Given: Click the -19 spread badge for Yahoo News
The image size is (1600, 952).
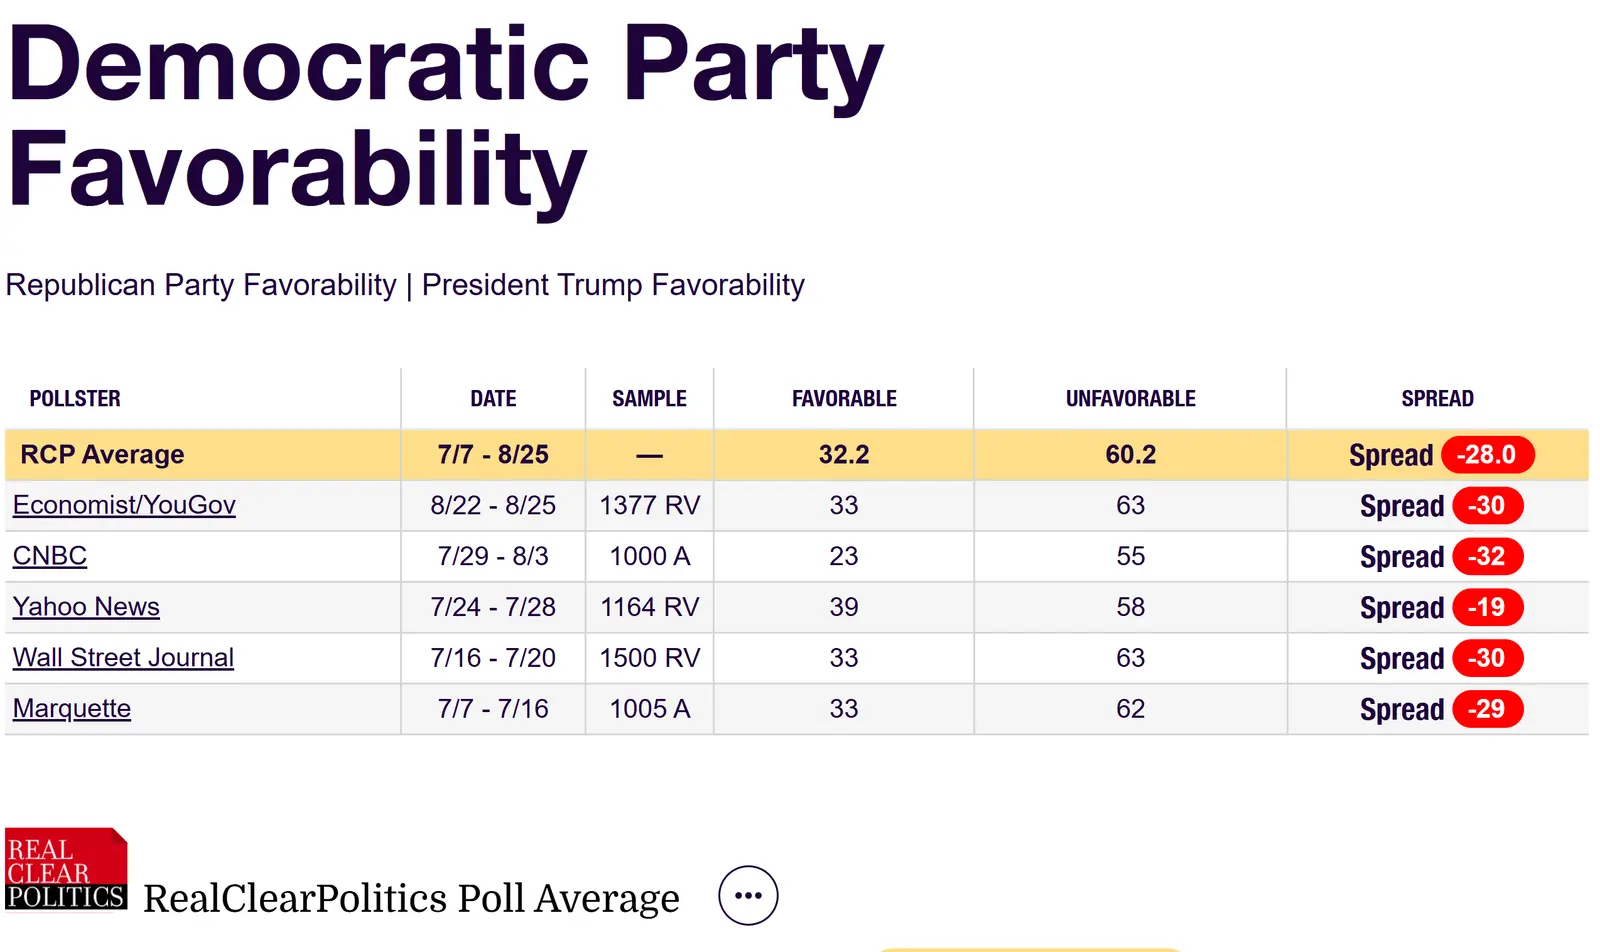Looking at the screenshot, I should click(x=1487, y=607).
